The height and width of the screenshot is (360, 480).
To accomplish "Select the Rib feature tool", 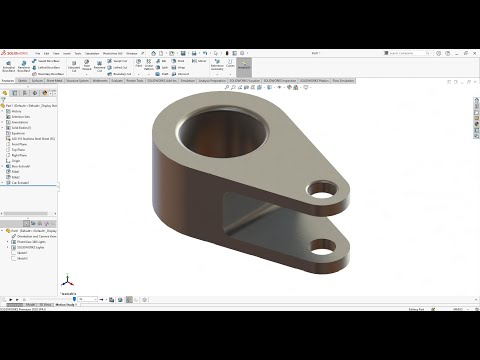I will 161,61.
